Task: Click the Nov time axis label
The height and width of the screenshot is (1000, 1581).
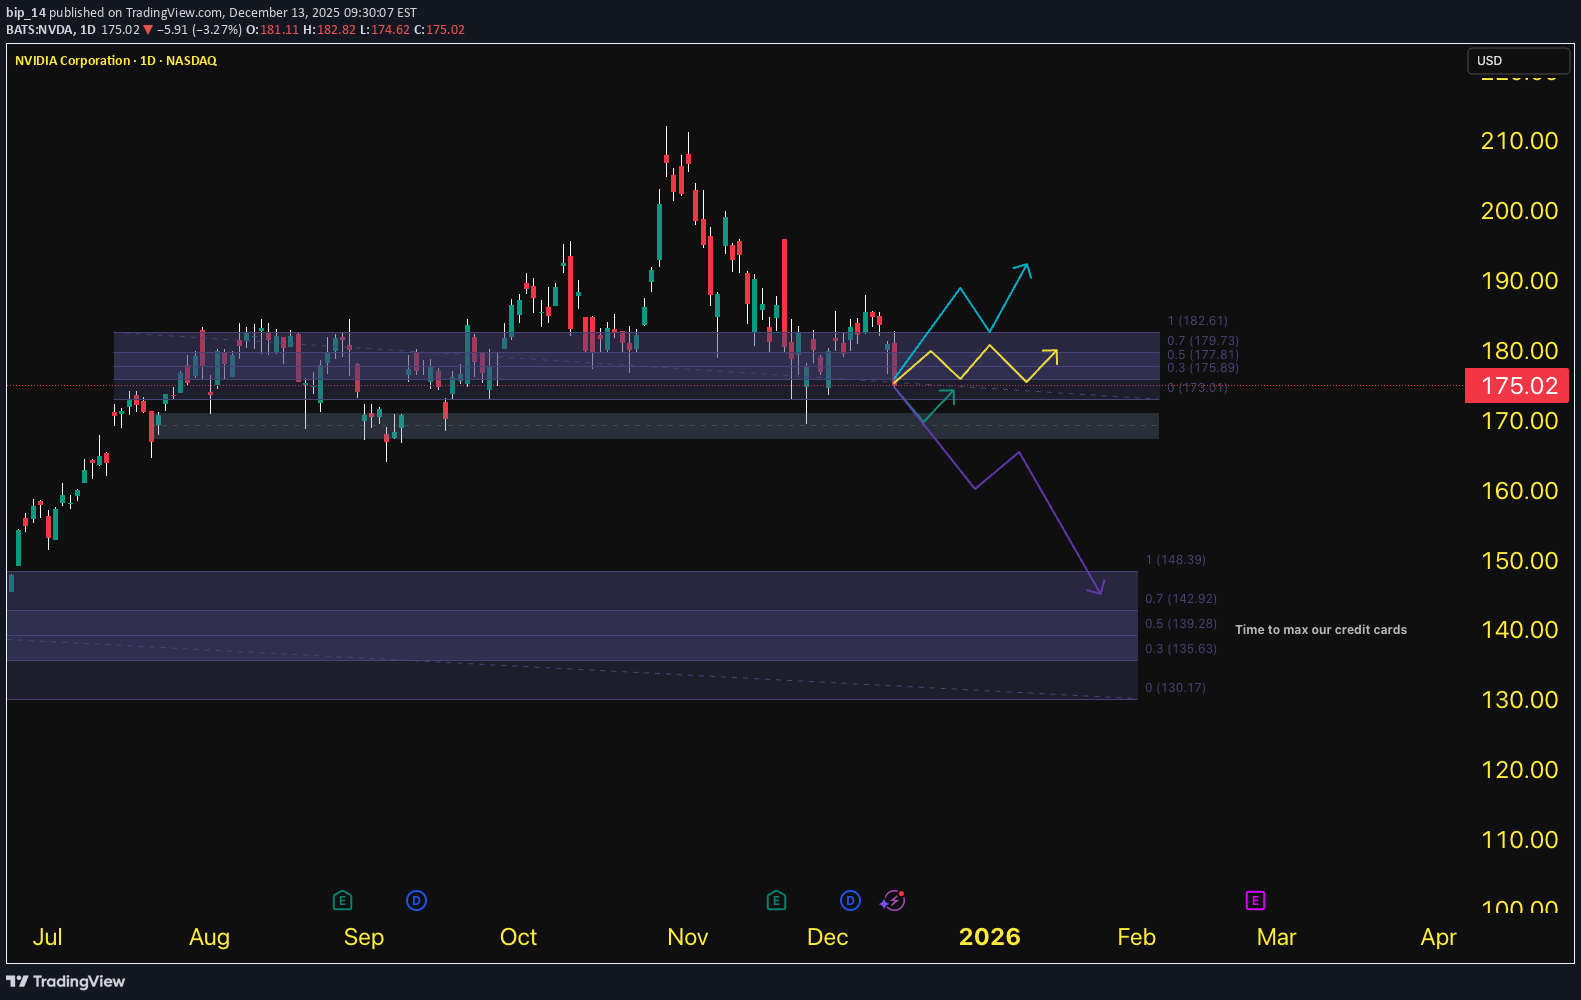Action: [688, 937]
